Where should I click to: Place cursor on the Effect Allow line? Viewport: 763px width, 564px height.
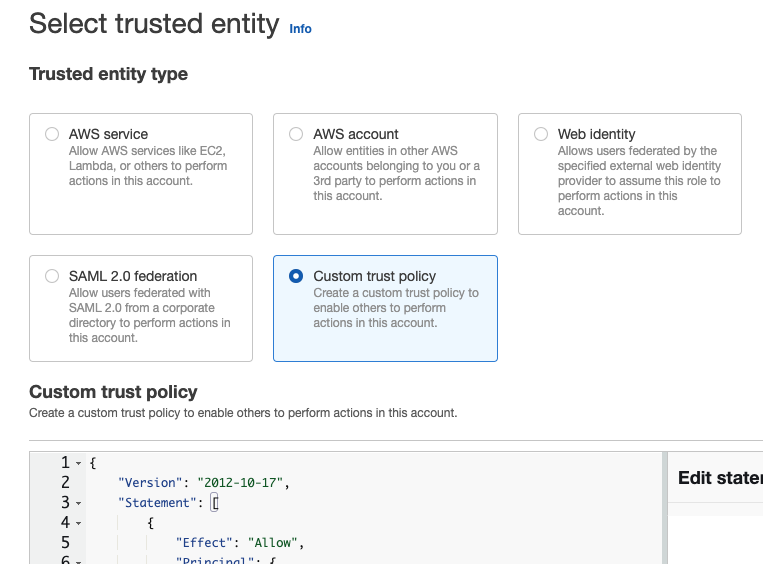click(239, 543)
